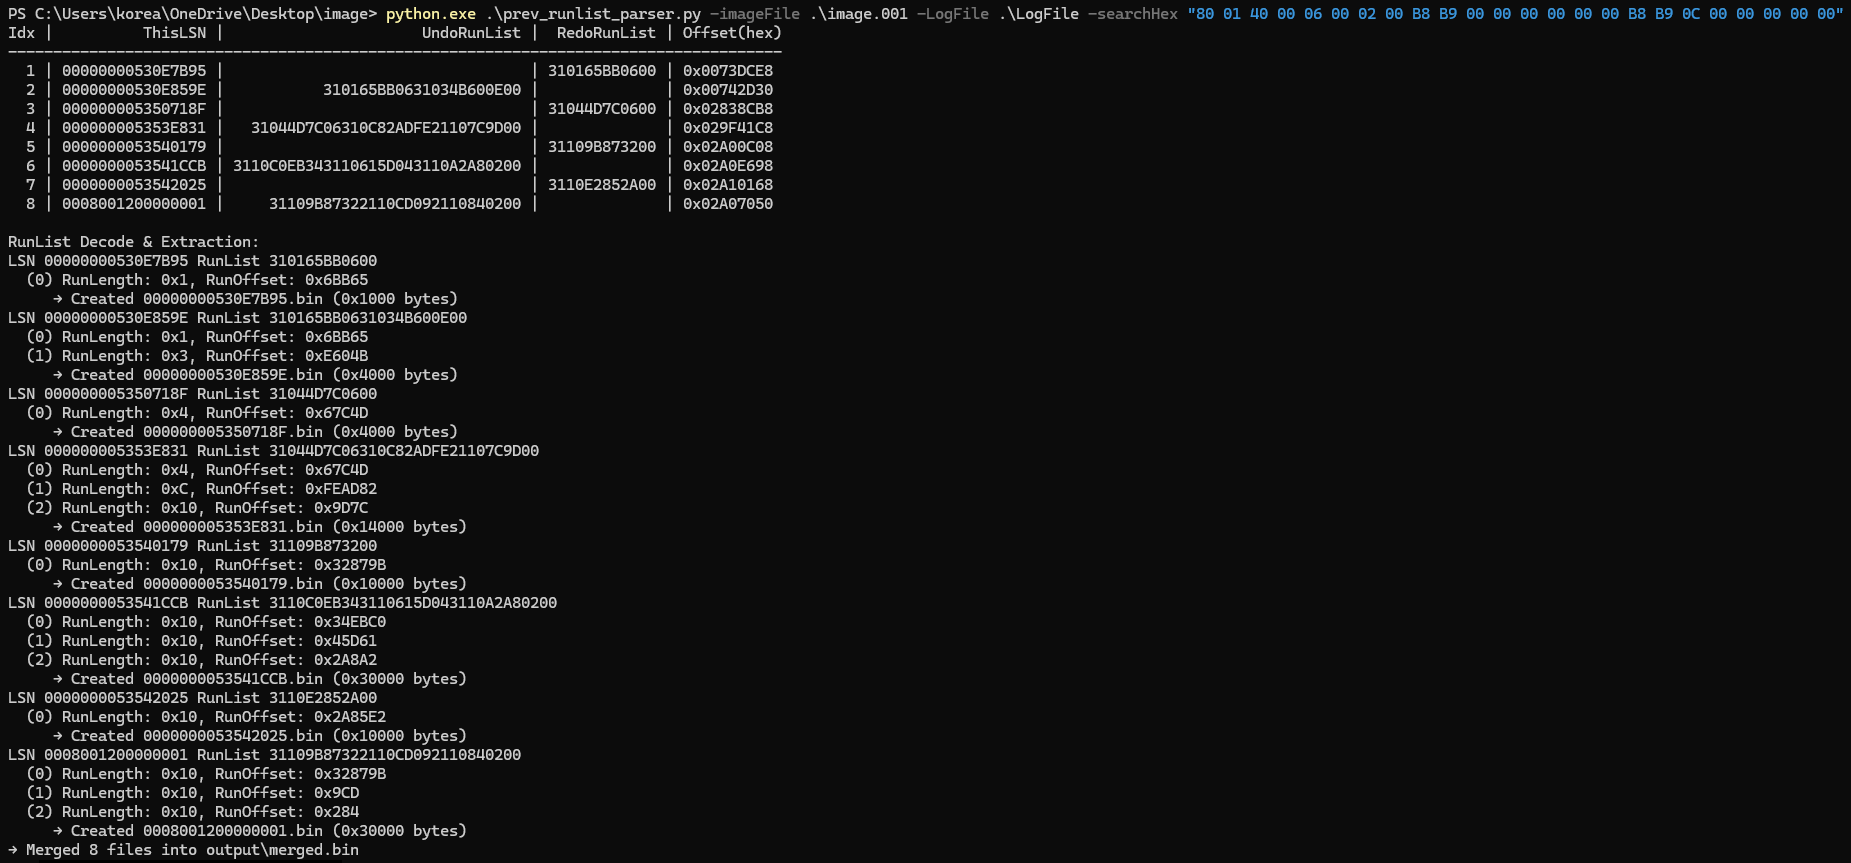Click the UndoRunList column header
Image resolution: width=1851 pixels, height=863 pixels.
471,33
